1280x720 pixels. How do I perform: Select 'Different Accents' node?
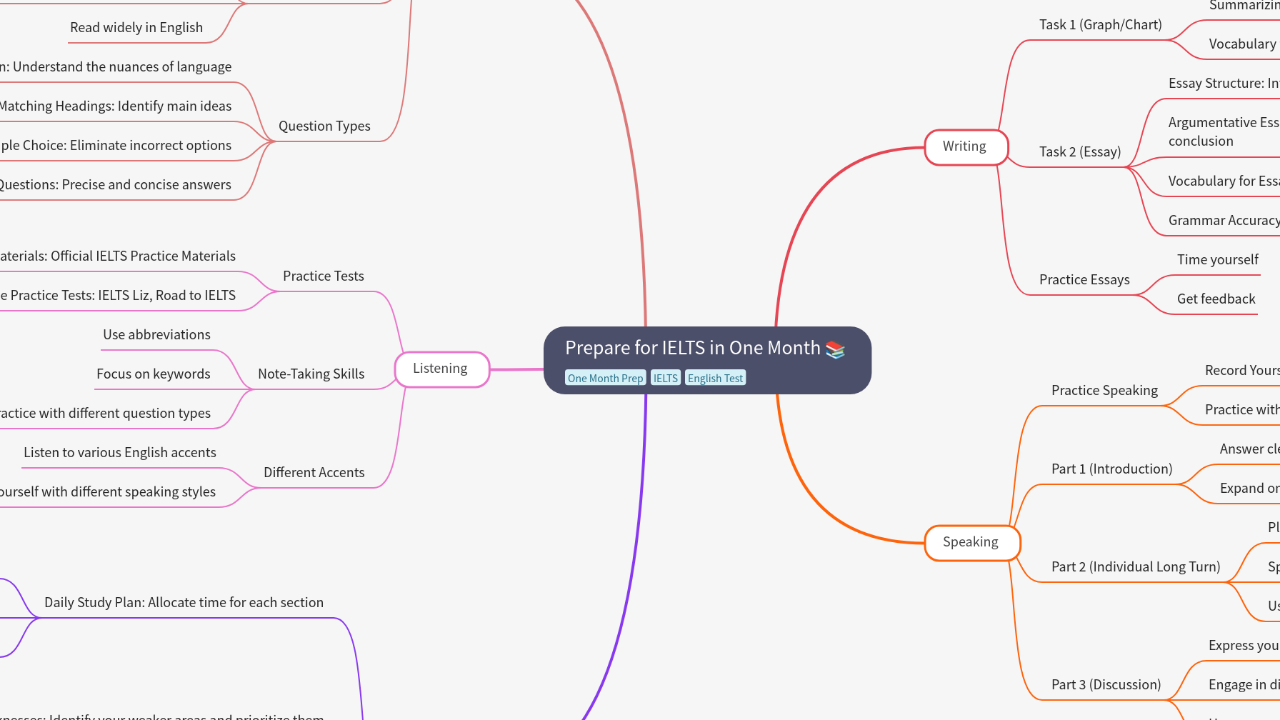click(x=314, y=472)
